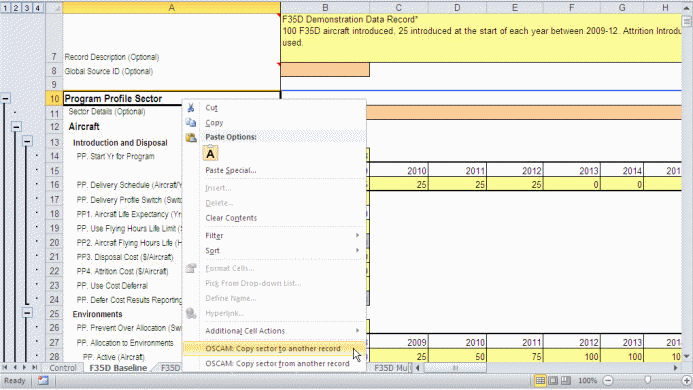Open the partially hidden F35D Mu sheet tab
This screenshot has height=390, width=693.
(392, 367)
